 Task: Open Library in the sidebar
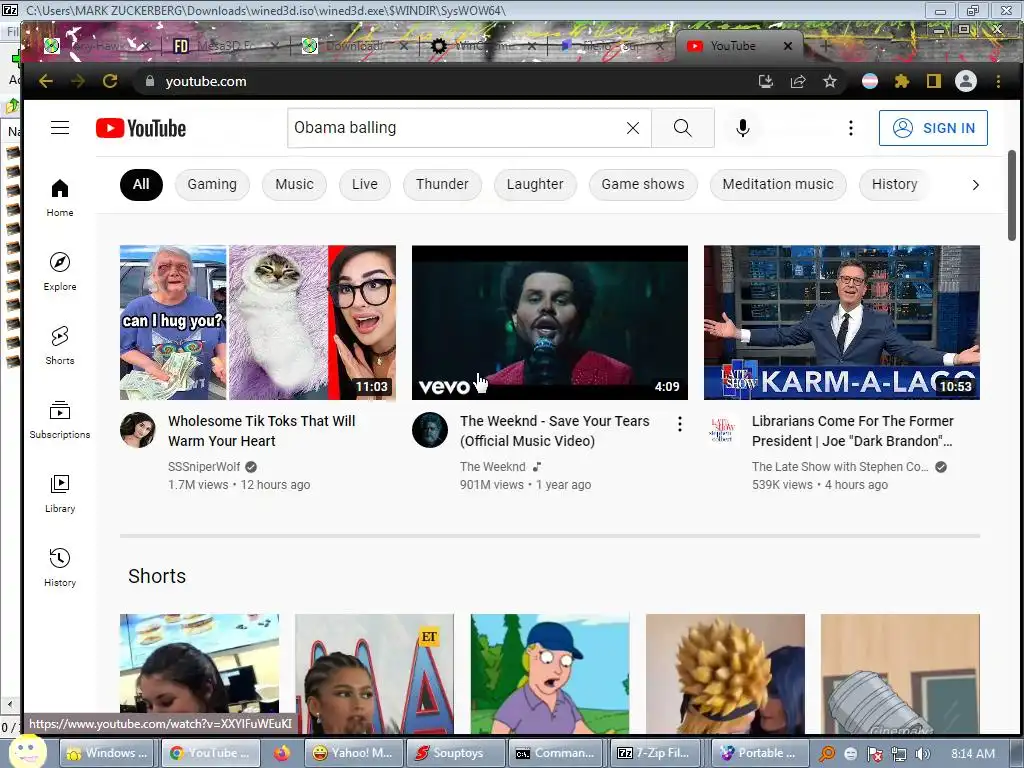tap(60, 493)
